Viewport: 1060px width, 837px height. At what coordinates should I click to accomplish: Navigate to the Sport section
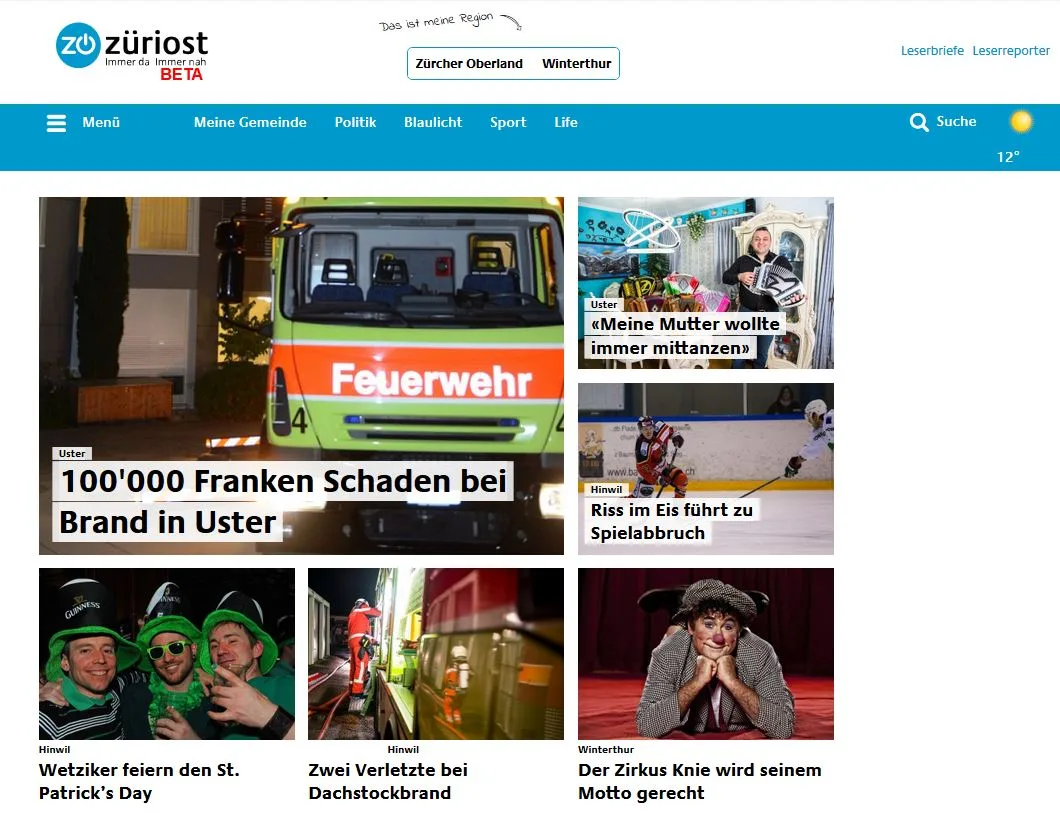point(508,122)
